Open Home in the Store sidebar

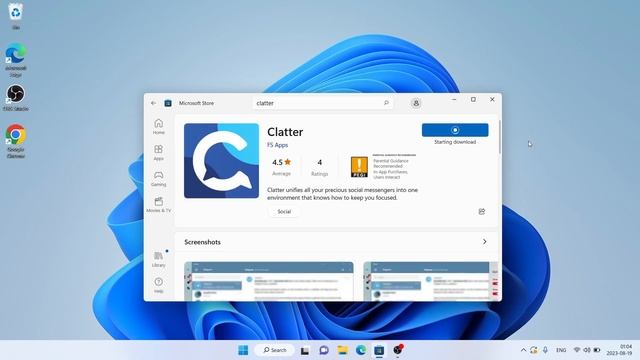[159, 127]
